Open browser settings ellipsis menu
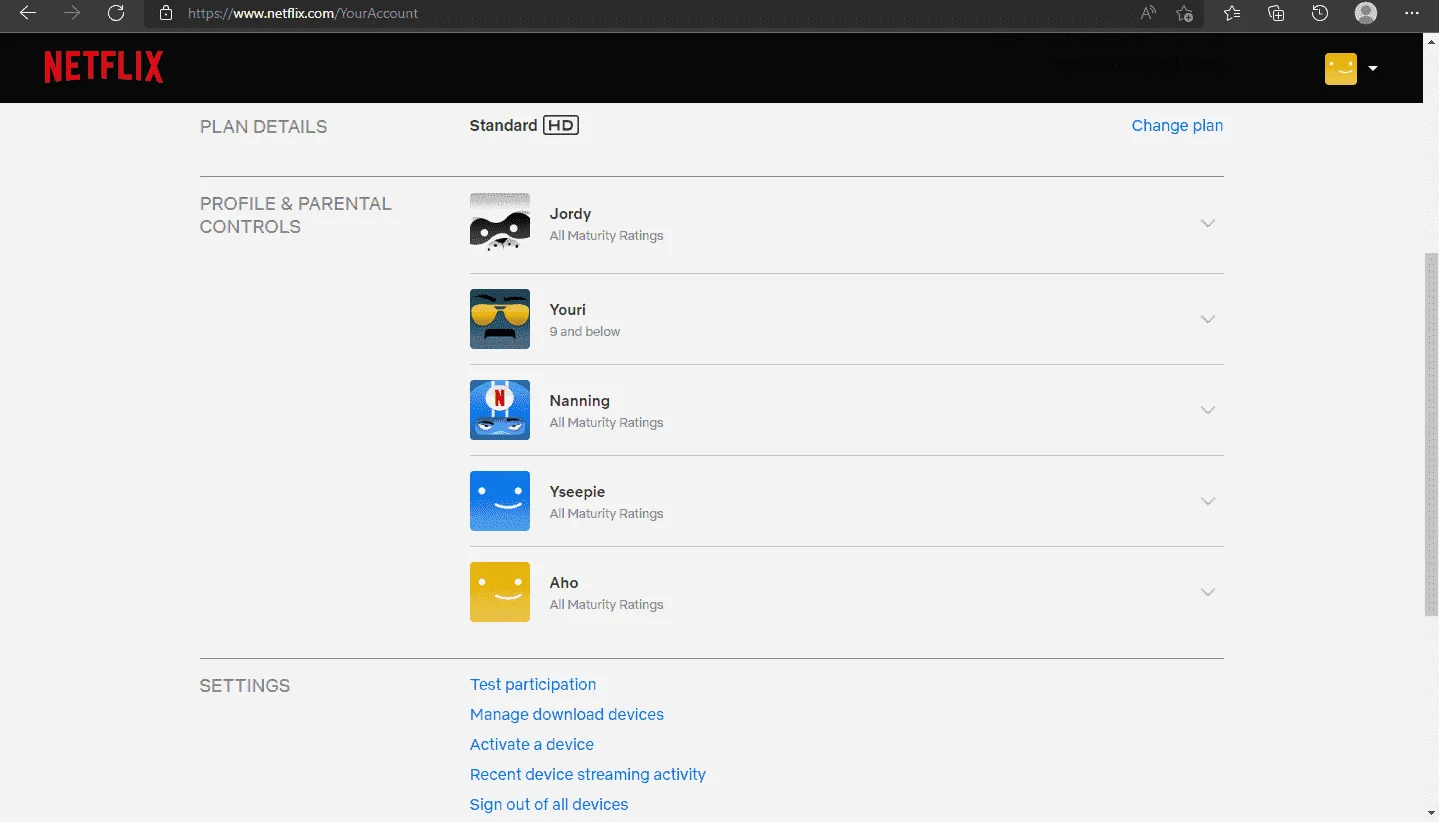 [1411, 13]
